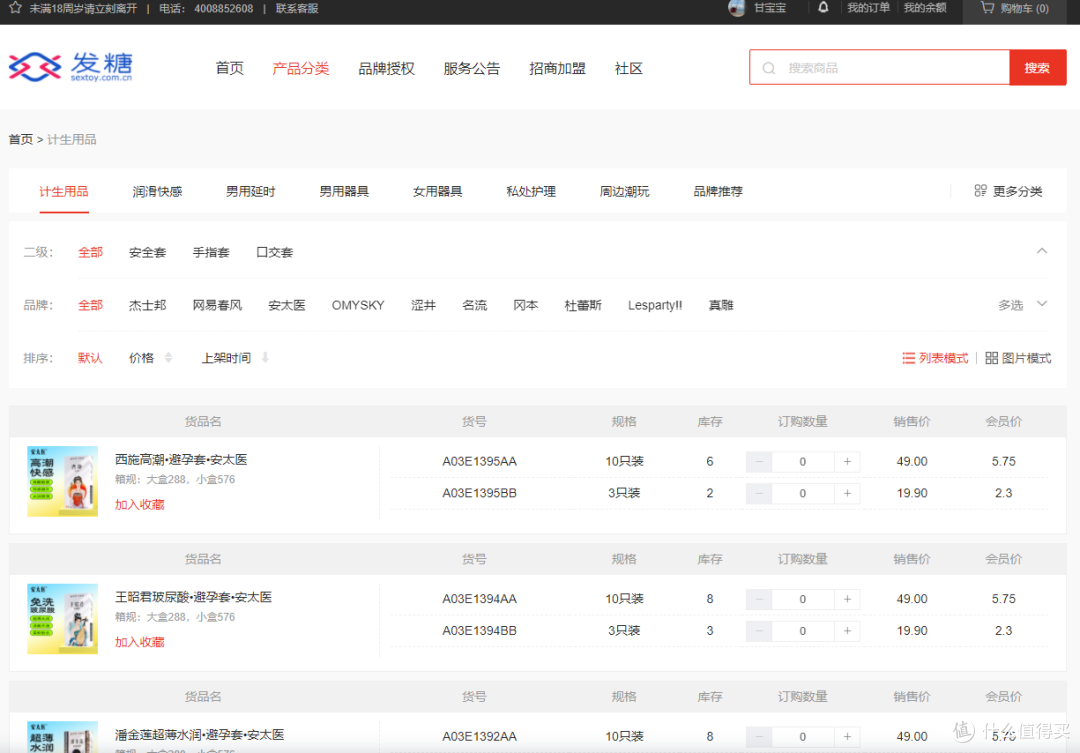
Task: Open the 首页 nav menu
Action: [x=229, y=68]
